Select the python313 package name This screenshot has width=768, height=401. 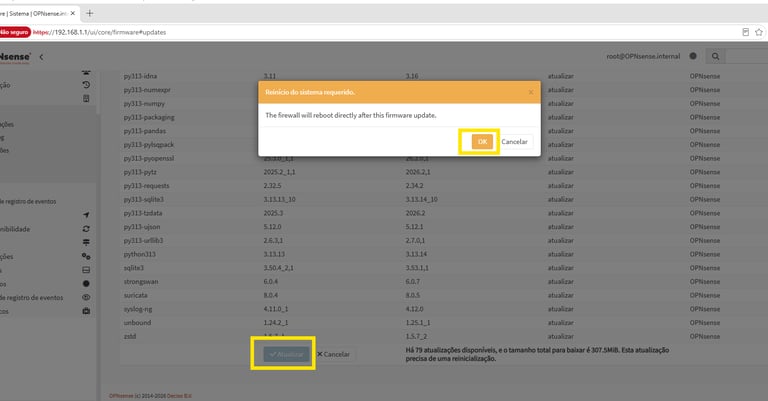140,254
